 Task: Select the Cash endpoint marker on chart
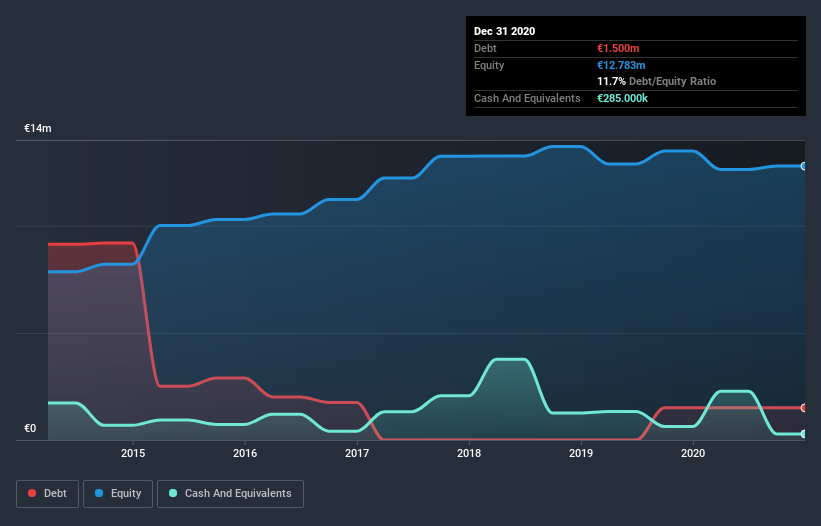click(x=804, y=434)
